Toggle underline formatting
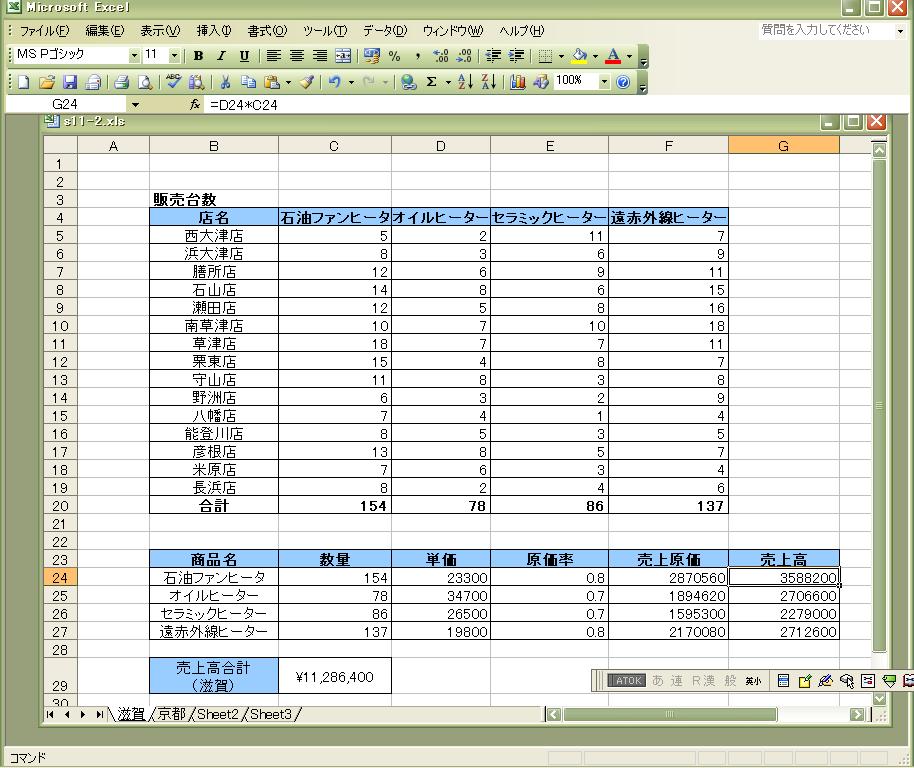Image resolution: width=914 pixels, height=768 pixels. pyautogui.click(x=244, y=56)
